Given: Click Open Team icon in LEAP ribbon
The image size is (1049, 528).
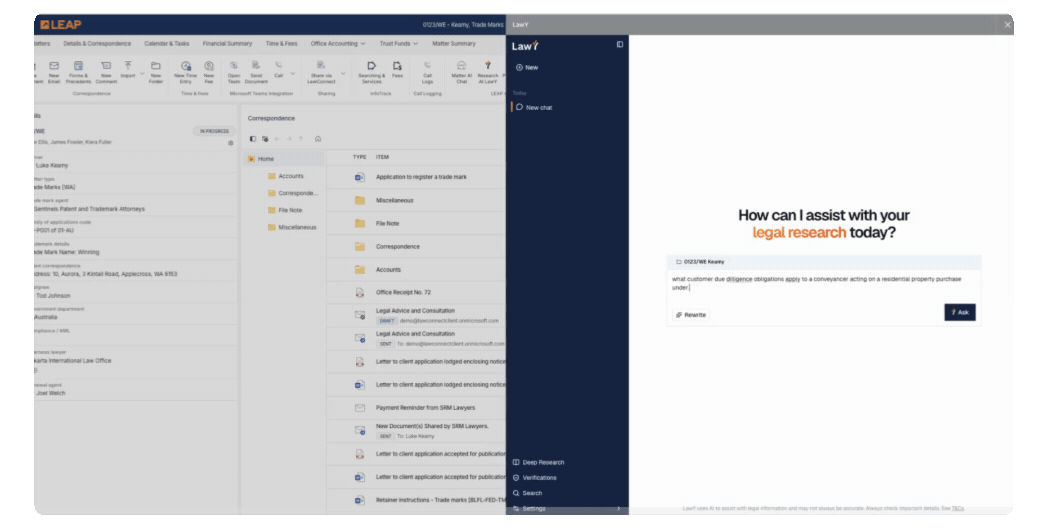Looking at the screenshot, I should tap(233, 66).
